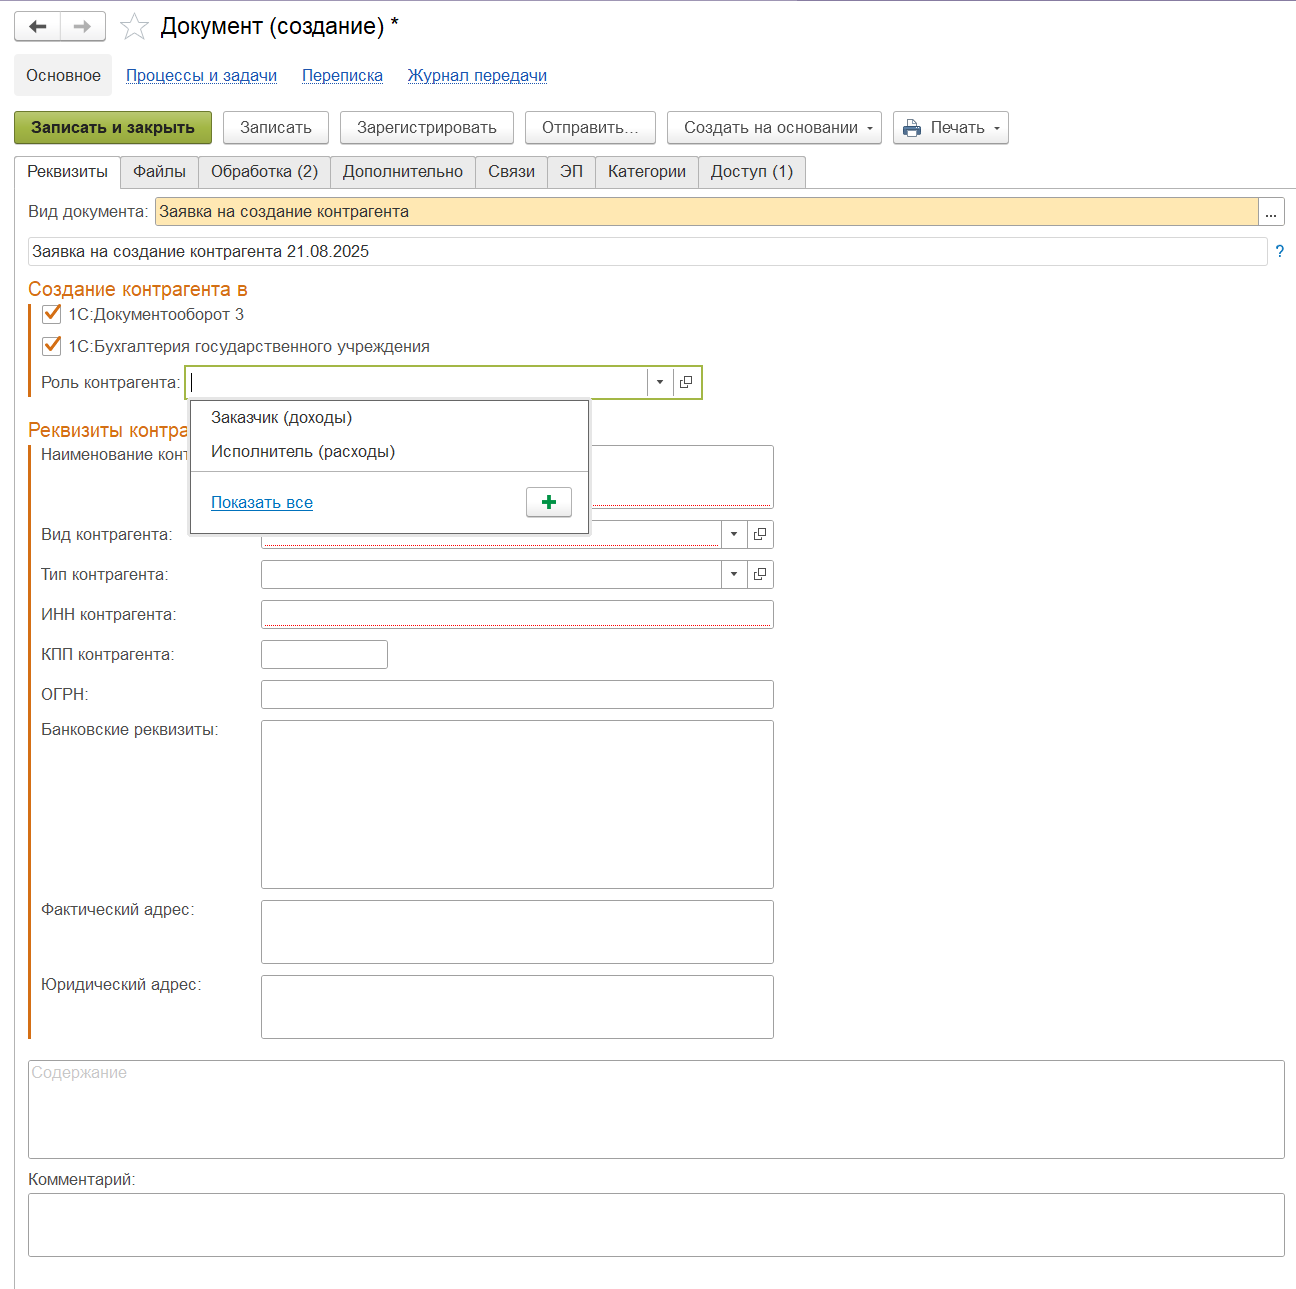The width and height of the screenshot is (1296, 1289).
Task: Select Заказчик (доходы) from the list
Action: [282, 418]
